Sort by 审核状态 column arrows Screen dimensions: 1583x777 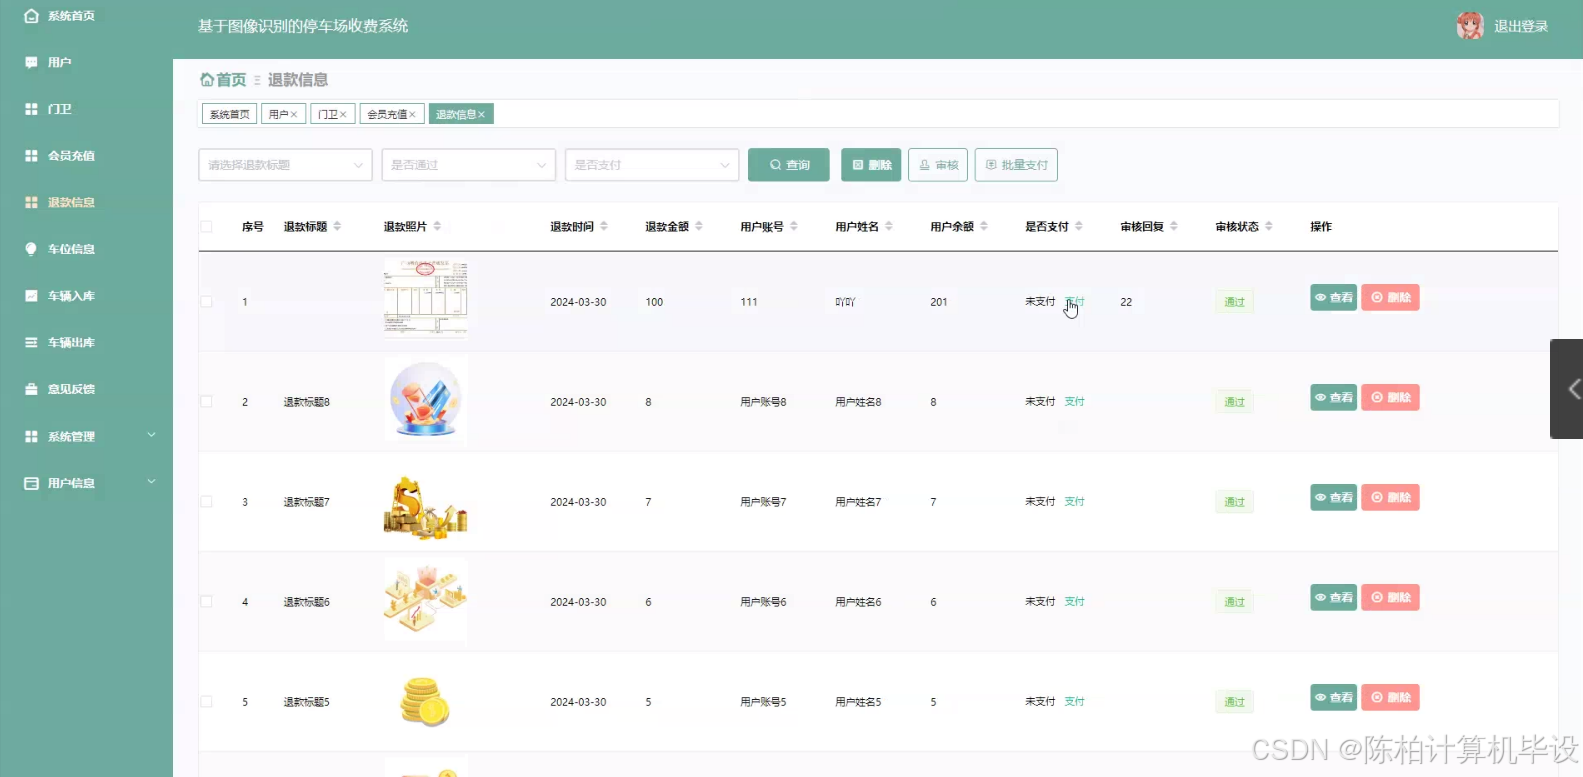[x=1269, y=226]
